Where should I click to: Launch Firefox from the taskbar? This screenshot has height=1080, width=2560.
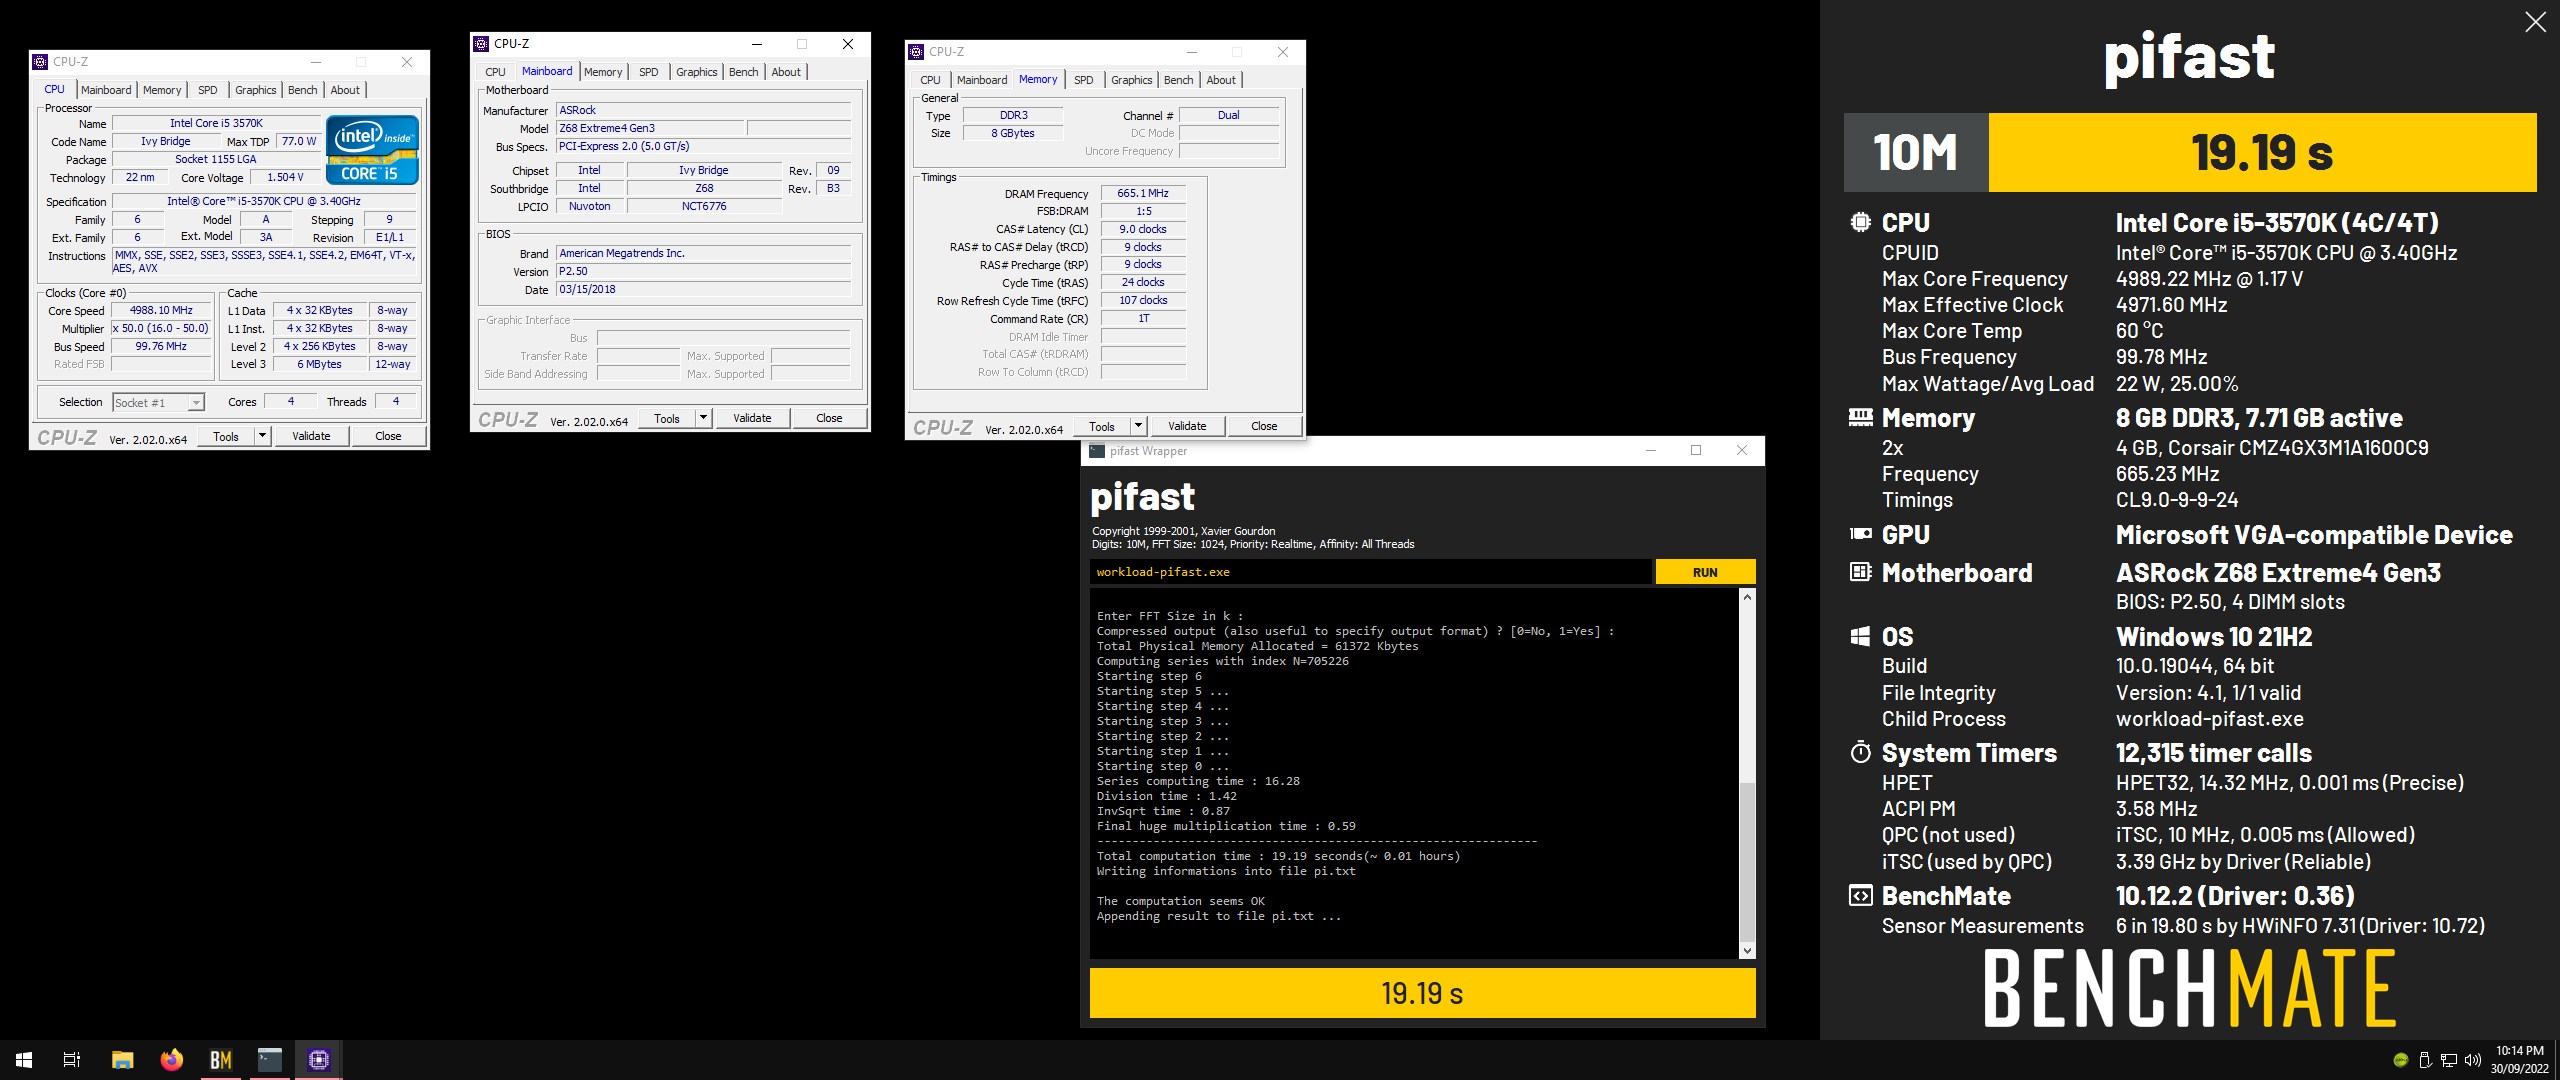172,1060
